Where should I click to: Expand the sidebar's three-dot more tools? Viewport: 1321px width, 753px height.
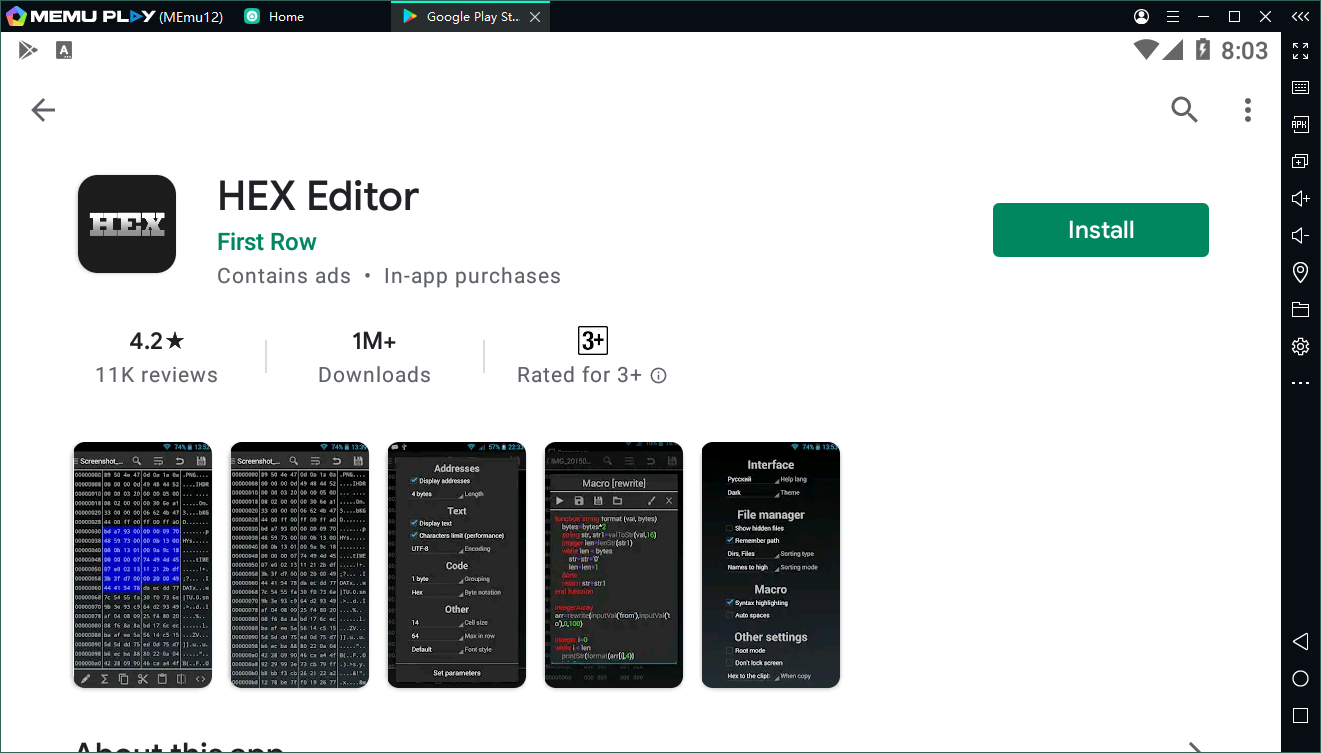(1300, 383)
